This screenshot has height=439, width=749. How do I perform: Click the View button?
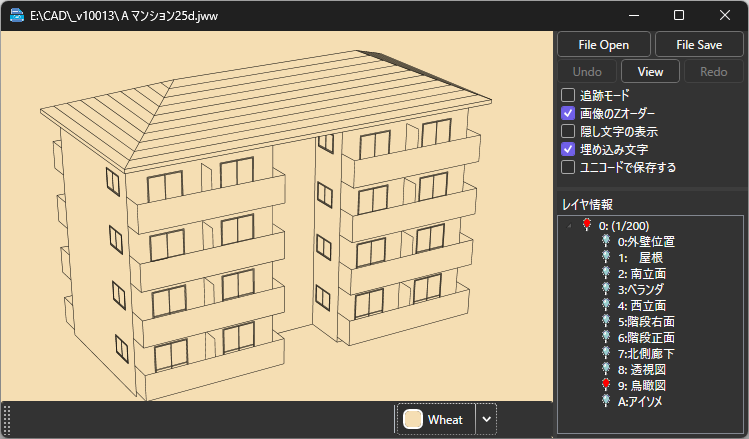point(650,72)
